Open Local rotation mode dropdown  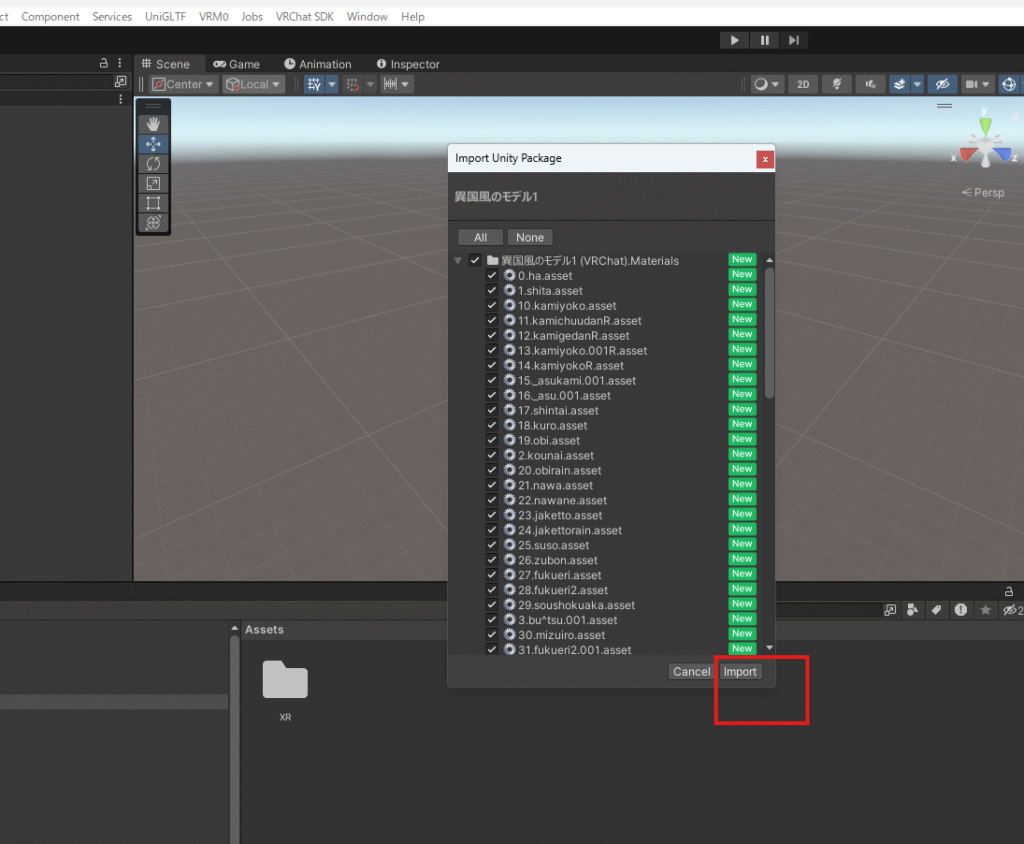point(253,84)
